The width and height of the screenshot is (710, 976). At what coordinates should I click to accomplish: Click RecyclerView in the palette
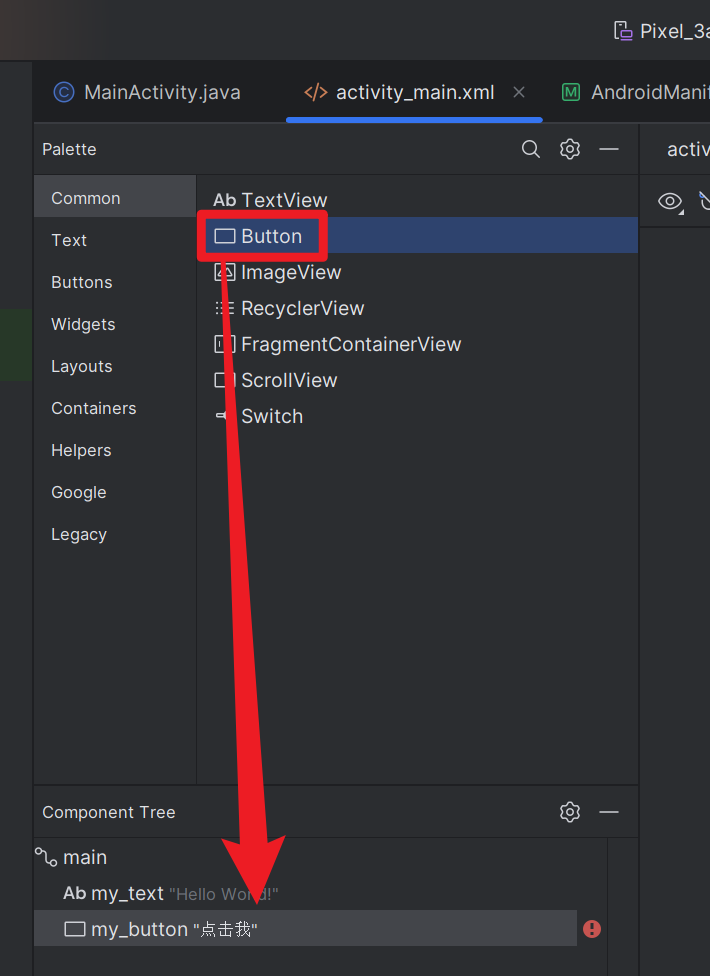point(302,308)
